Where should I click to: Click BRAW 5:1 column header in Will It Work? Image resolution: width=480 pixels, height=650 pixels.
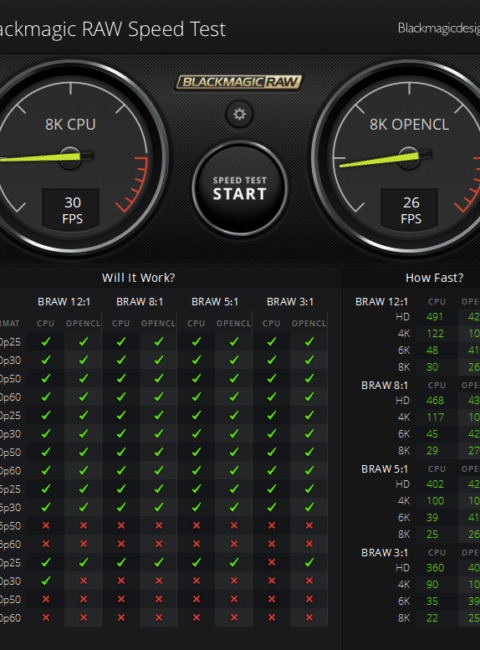[x=215, y=302]
